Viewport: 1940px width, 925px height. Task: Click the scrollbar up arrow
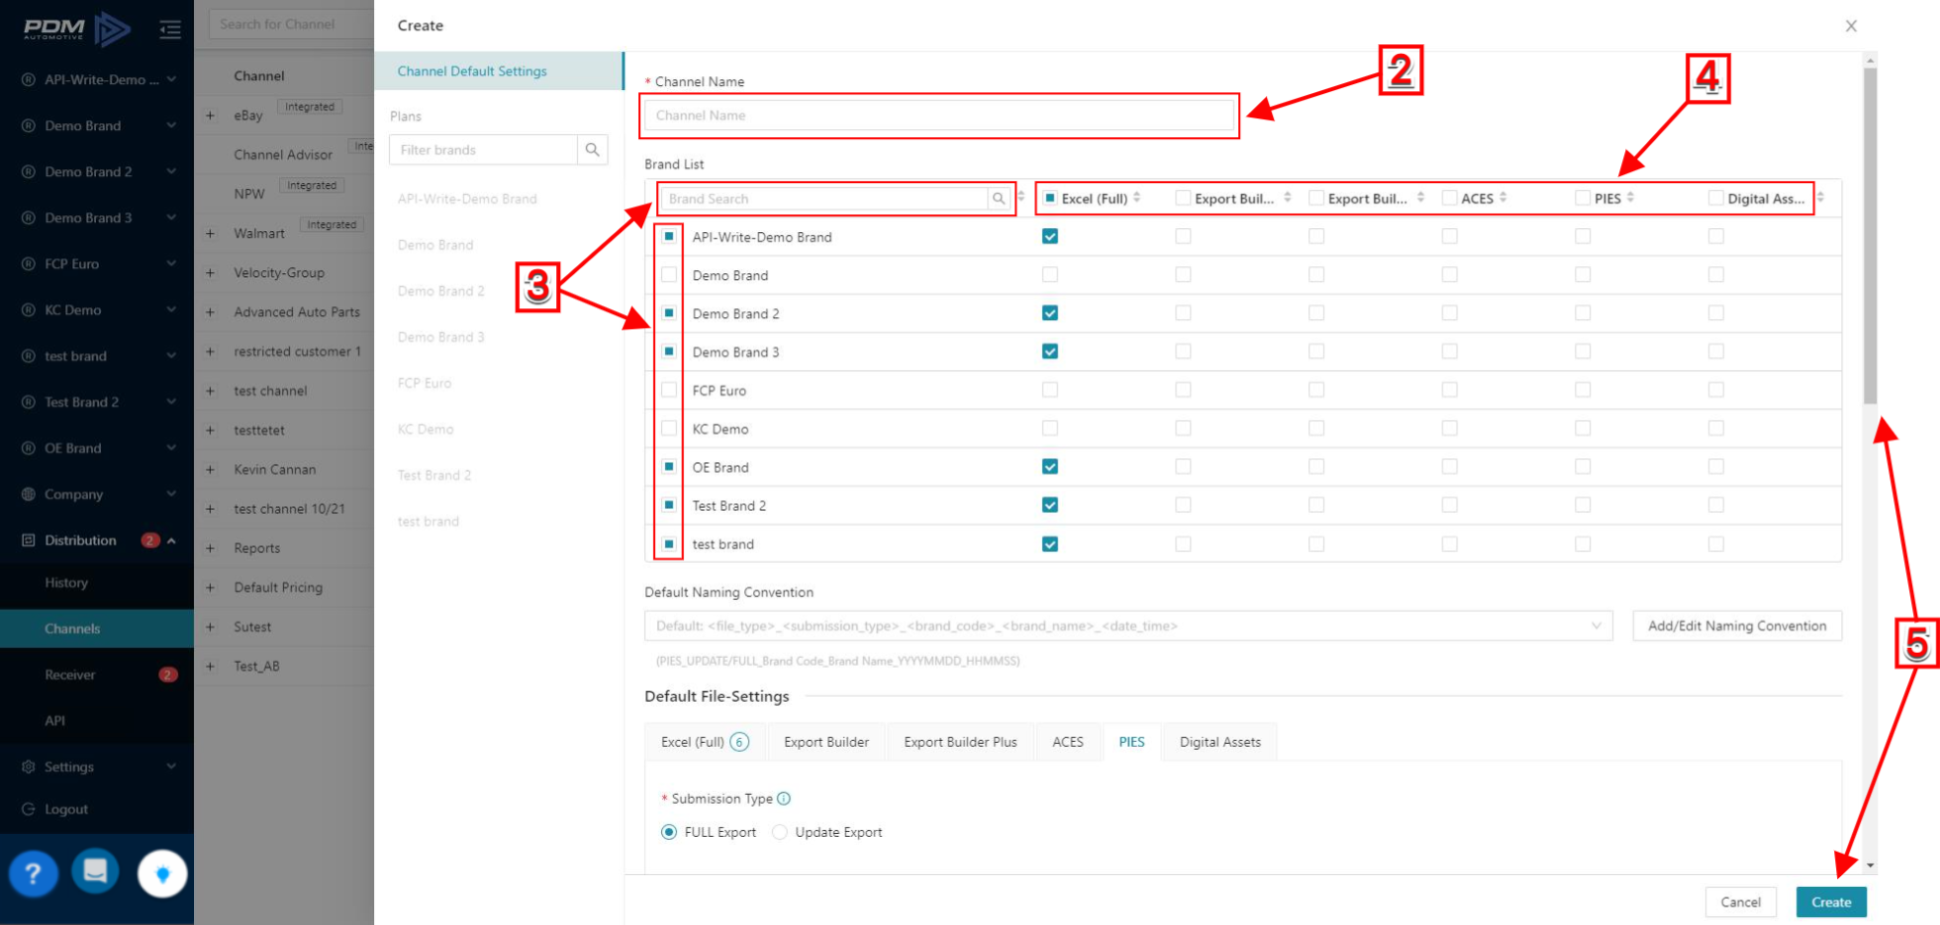tap(1870, 60)
